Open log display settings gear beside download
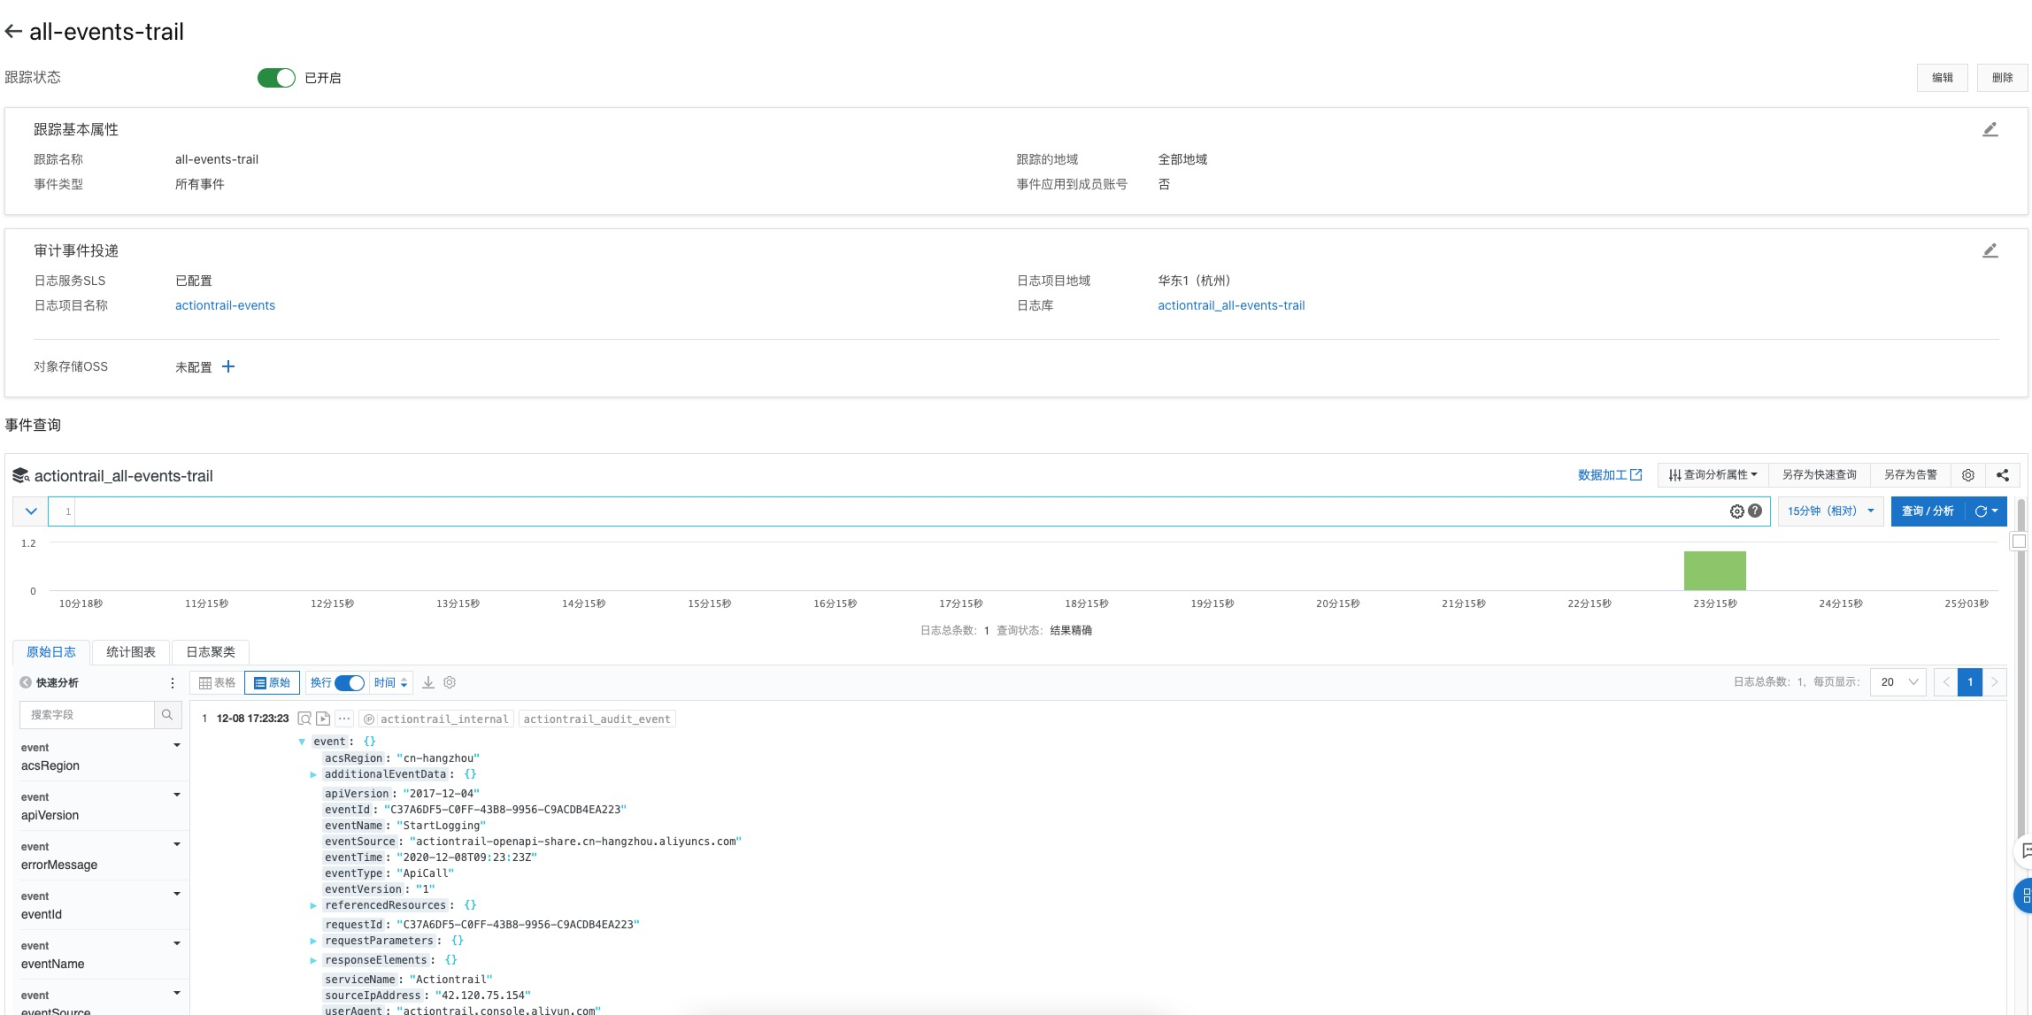The image size is (2032, 1015). click(450, 683)
